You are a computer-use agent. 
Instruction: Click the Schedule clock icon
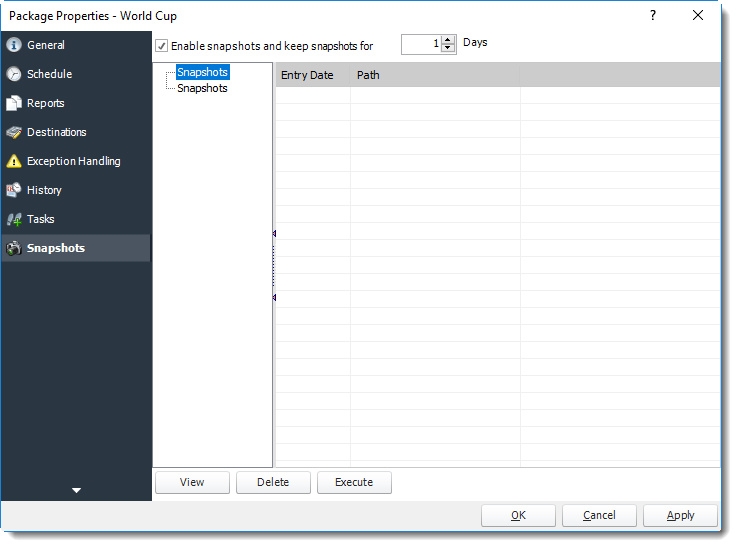[x=14, y=74]
